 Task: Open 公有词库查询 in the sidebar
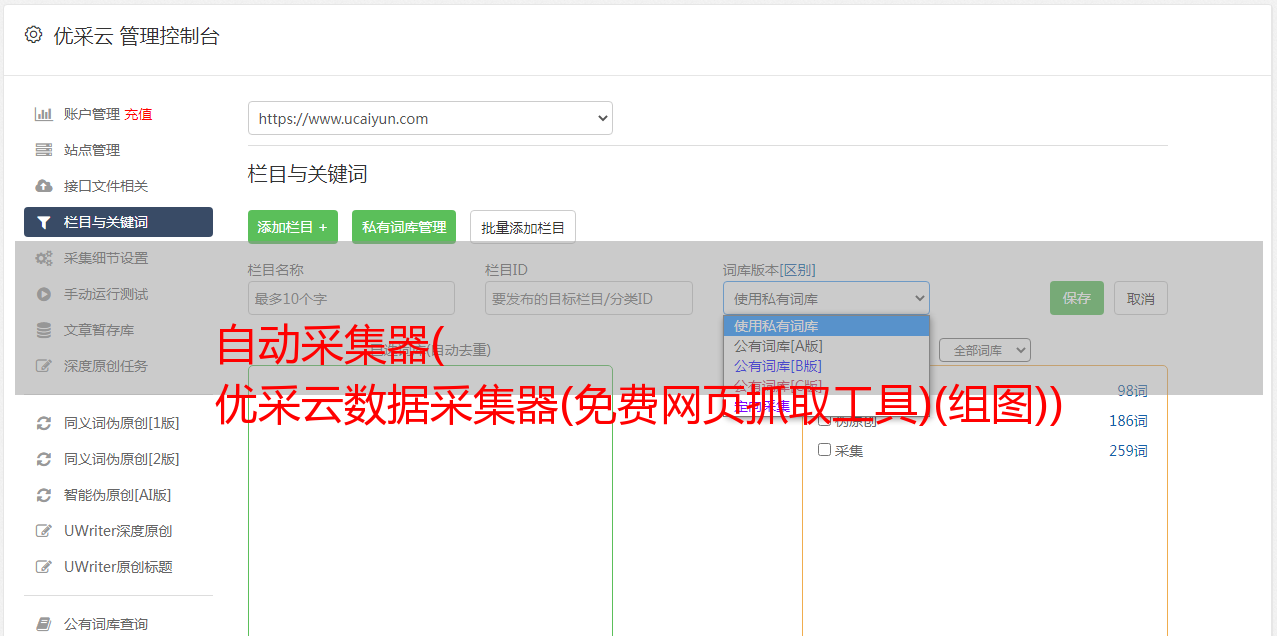point(106,624)
